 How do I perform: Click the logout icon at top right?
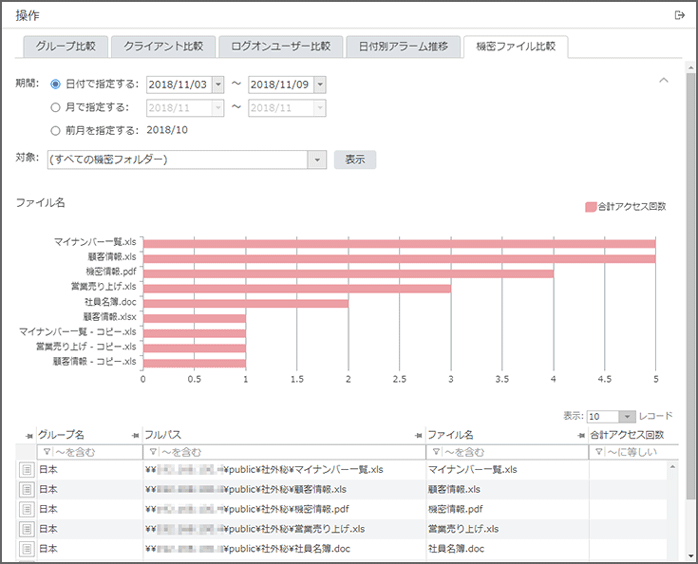click(679, 16)
